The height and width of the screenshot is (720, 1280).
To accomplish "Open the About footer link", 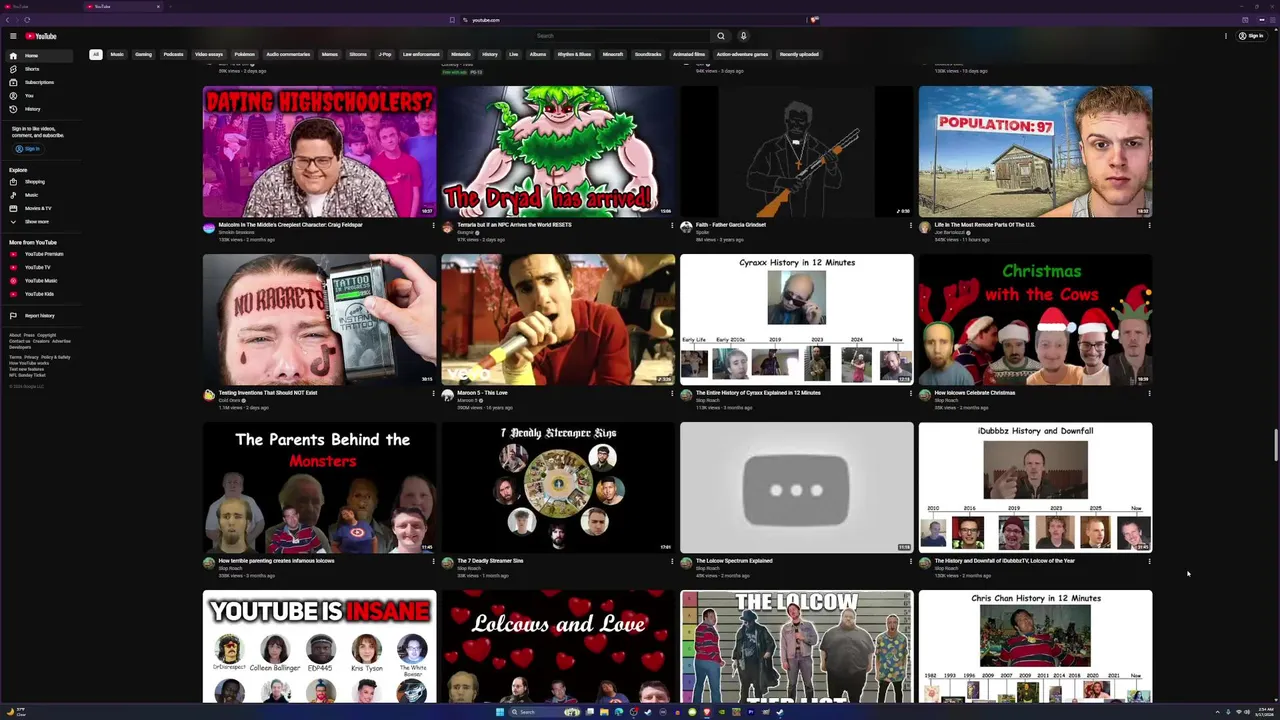I will coord(15,335).
